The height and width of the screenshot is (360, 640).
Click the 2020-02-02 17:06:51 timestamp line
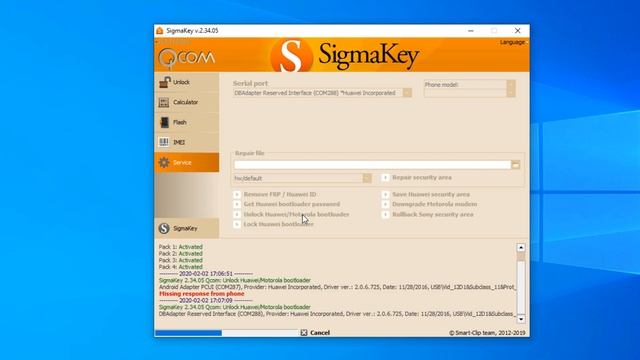(206, 273)
